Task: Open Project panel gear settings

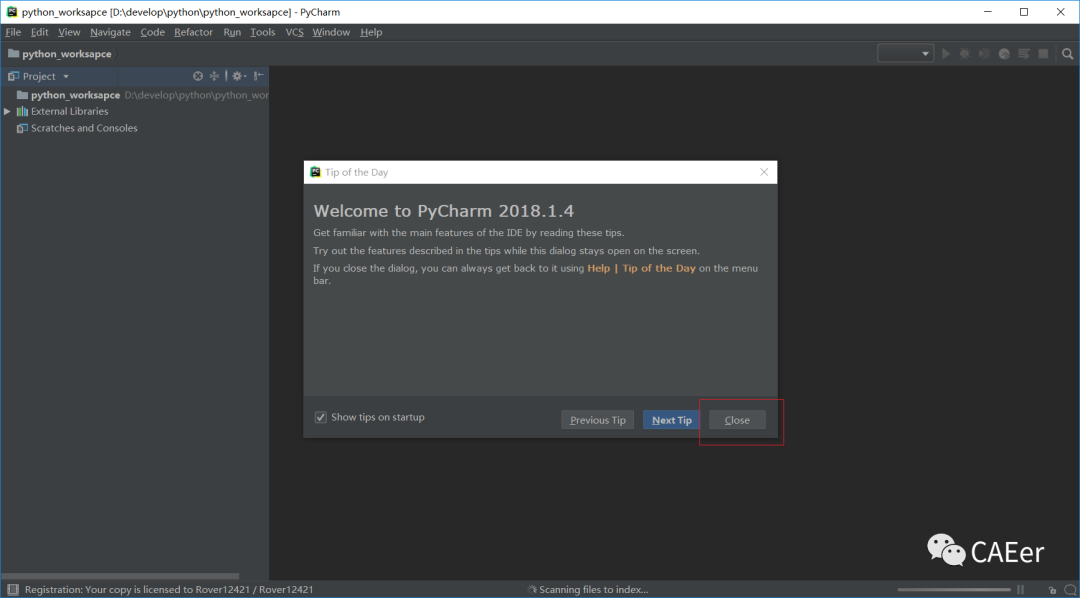Action: coord(238,76)
